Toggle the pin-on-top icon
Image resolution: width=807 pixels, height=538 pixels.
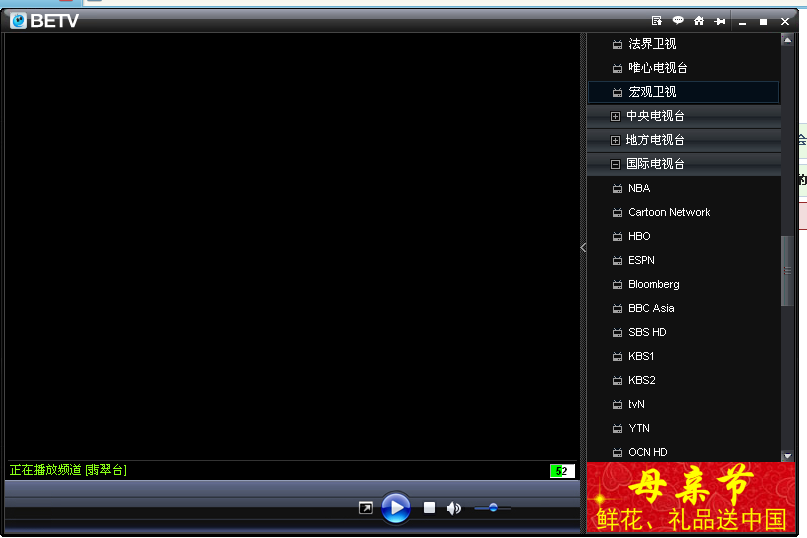(x=719, y=21)
